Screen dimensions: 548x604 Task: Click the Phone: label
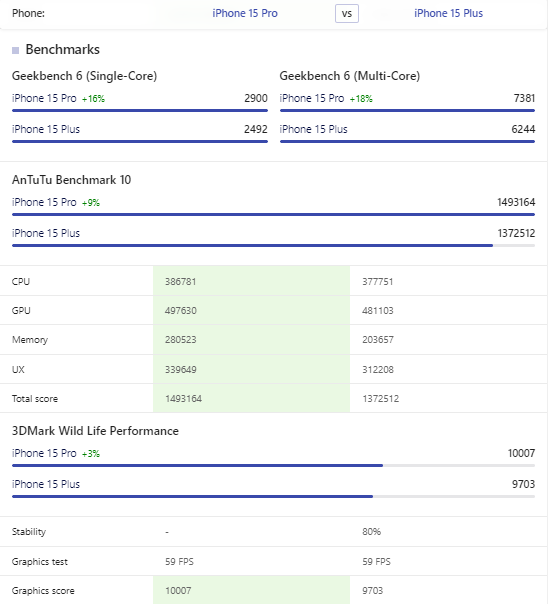pyautogui.click(x=28, y=13)
